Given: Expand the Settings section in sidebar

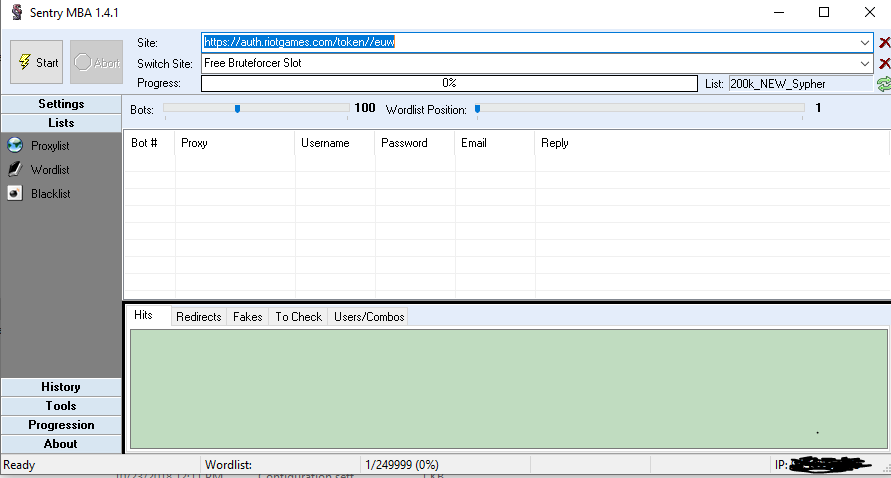Looking at the screenshot, I should click(x=61, y=104).
